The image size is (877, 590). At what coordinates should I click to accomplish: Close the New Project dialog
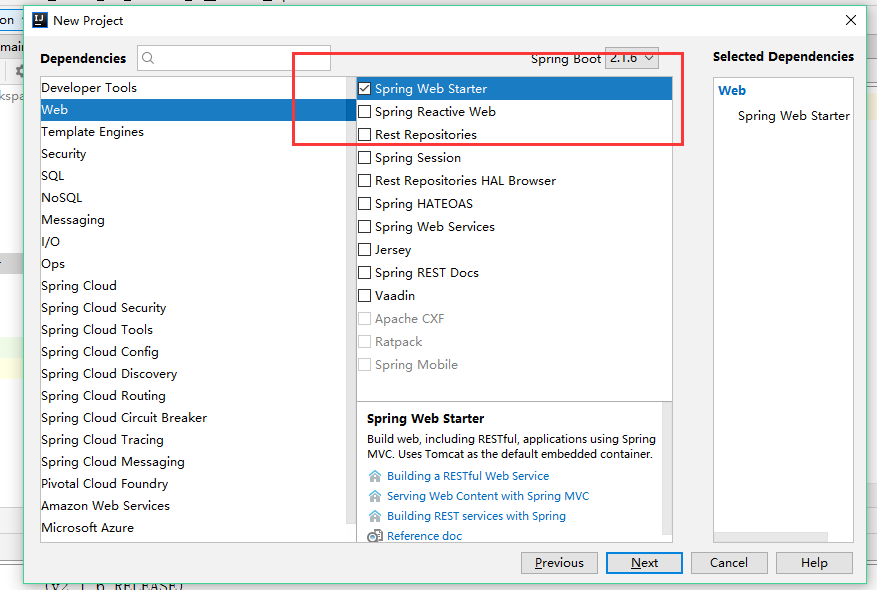[x=851, y=20]
